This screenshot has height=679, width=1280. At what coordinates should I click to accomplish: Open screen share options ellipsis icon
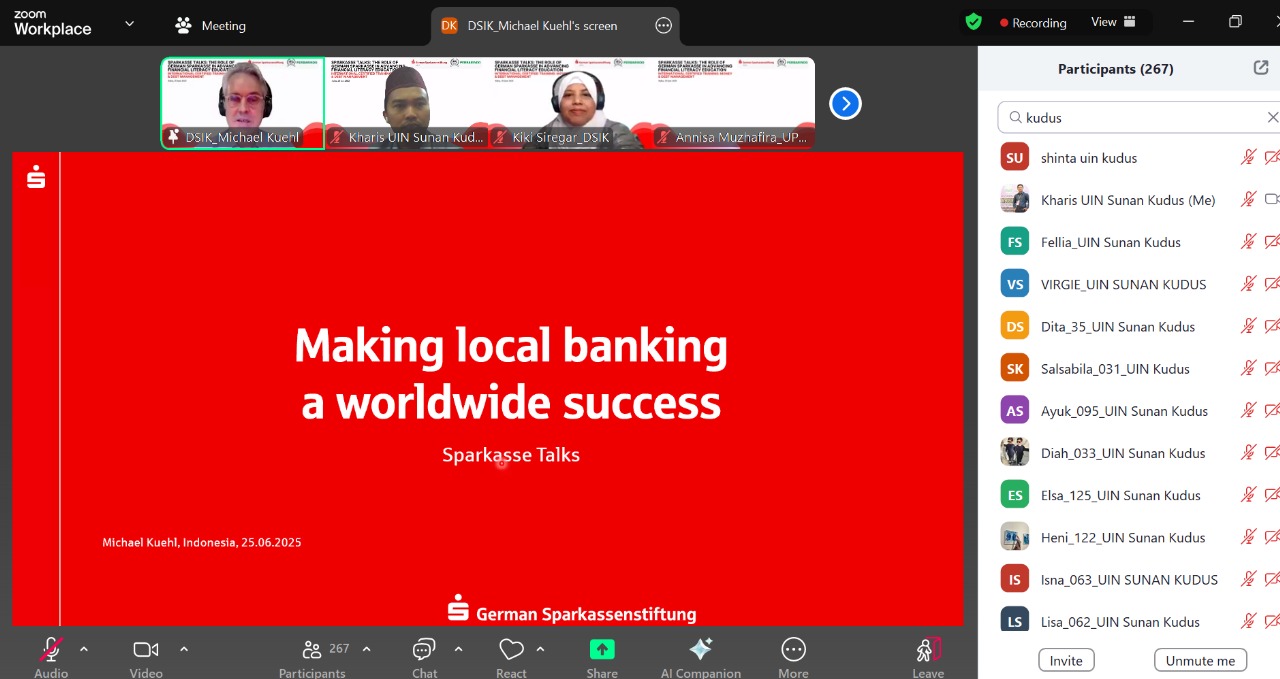(x=664, y=25)
